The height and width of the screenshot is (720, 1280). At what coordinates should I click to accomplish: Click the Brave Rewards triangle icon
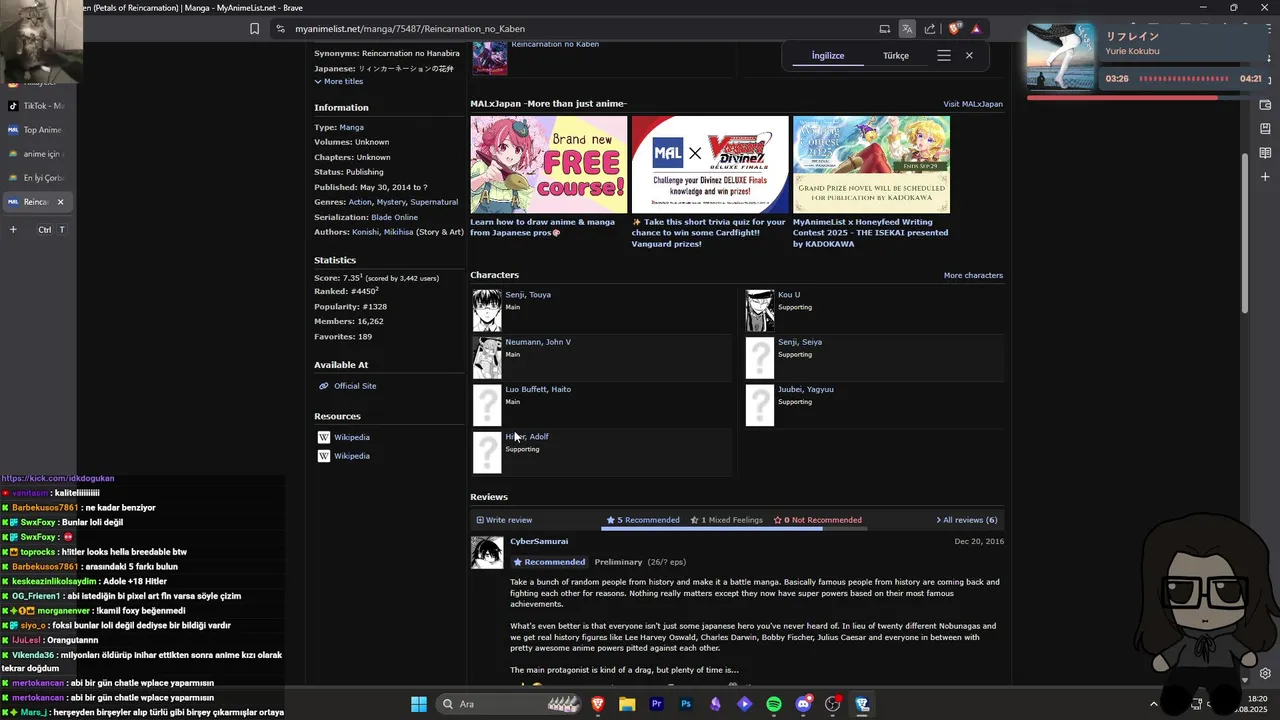[x=976, y=29]
